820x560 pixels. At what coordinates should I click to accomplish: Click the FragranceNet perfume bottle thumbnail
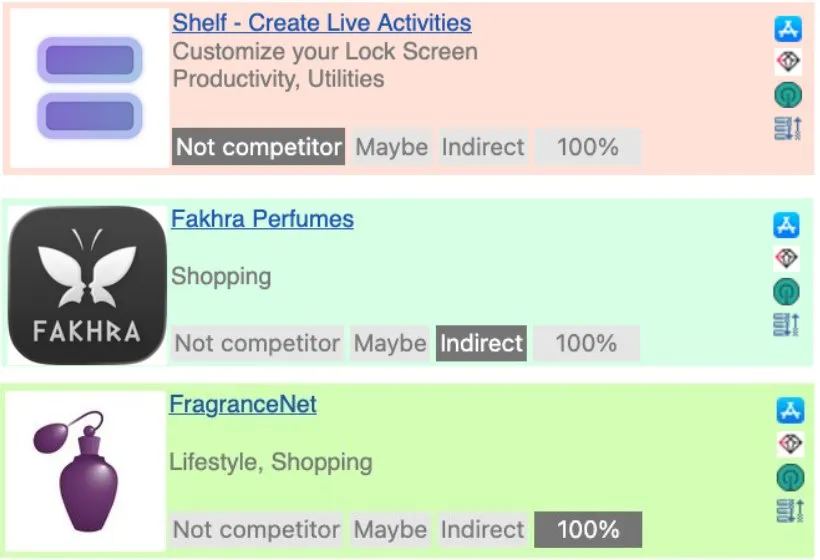[86, 471]
